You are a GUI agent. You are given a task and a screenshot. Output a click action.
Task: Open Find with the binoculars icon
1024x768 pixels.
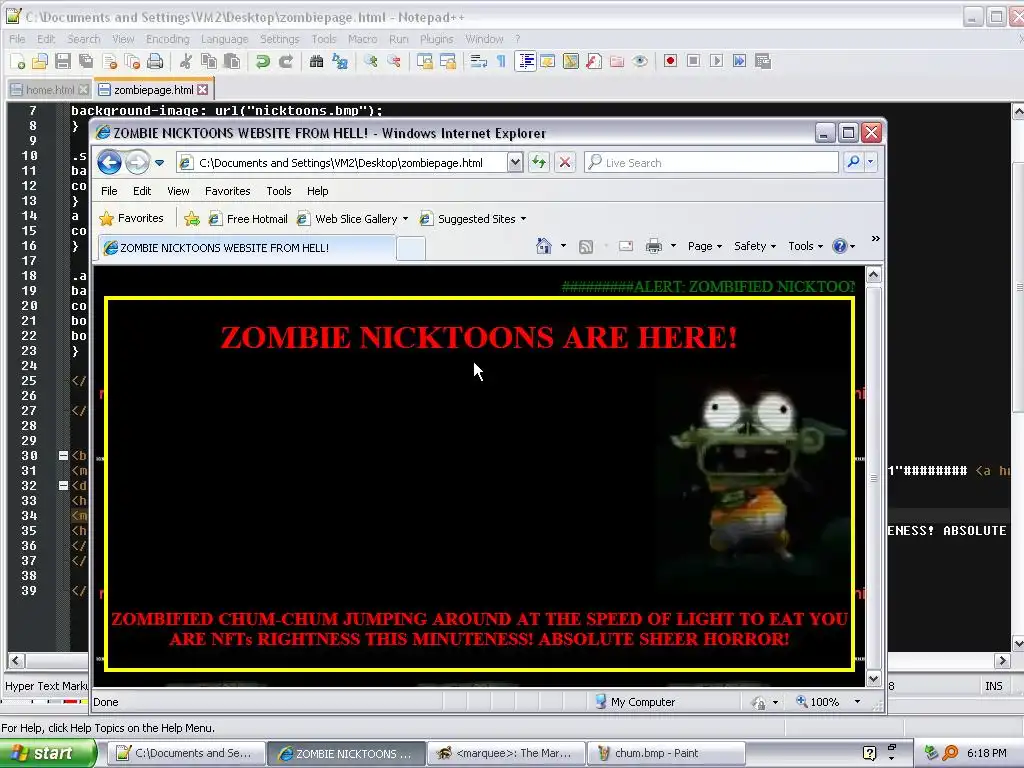317,61
